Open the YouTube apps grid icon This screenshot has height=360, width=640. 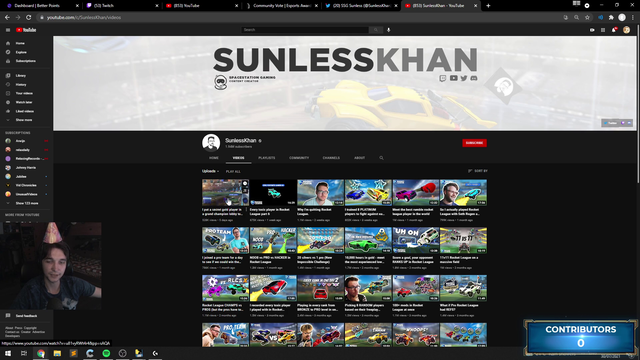point(603,30)
